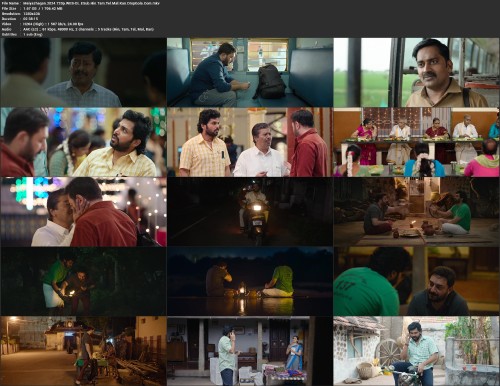Open thumbnail of two men embracing

pyautogui.click(x=83, y=212)
